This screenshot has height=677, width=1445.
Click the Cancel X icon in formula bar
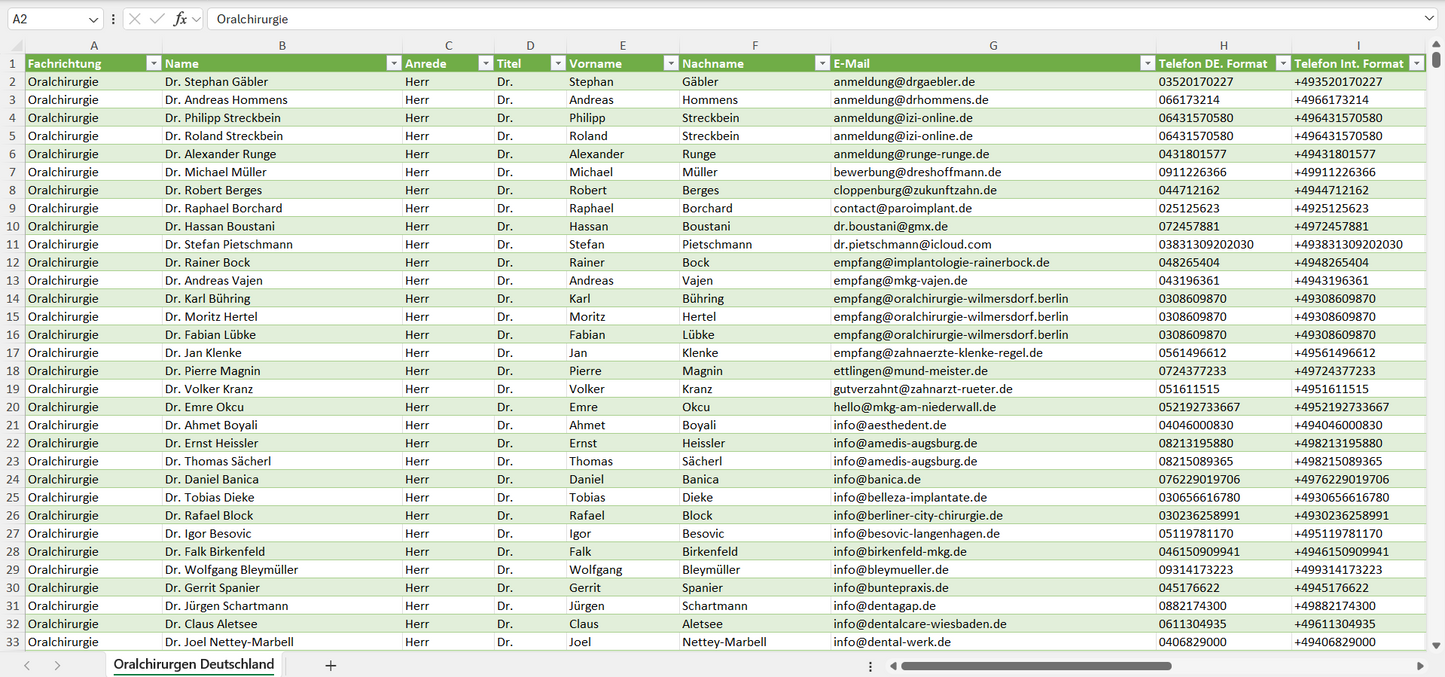pyautogui.click(x=135, y=19)
